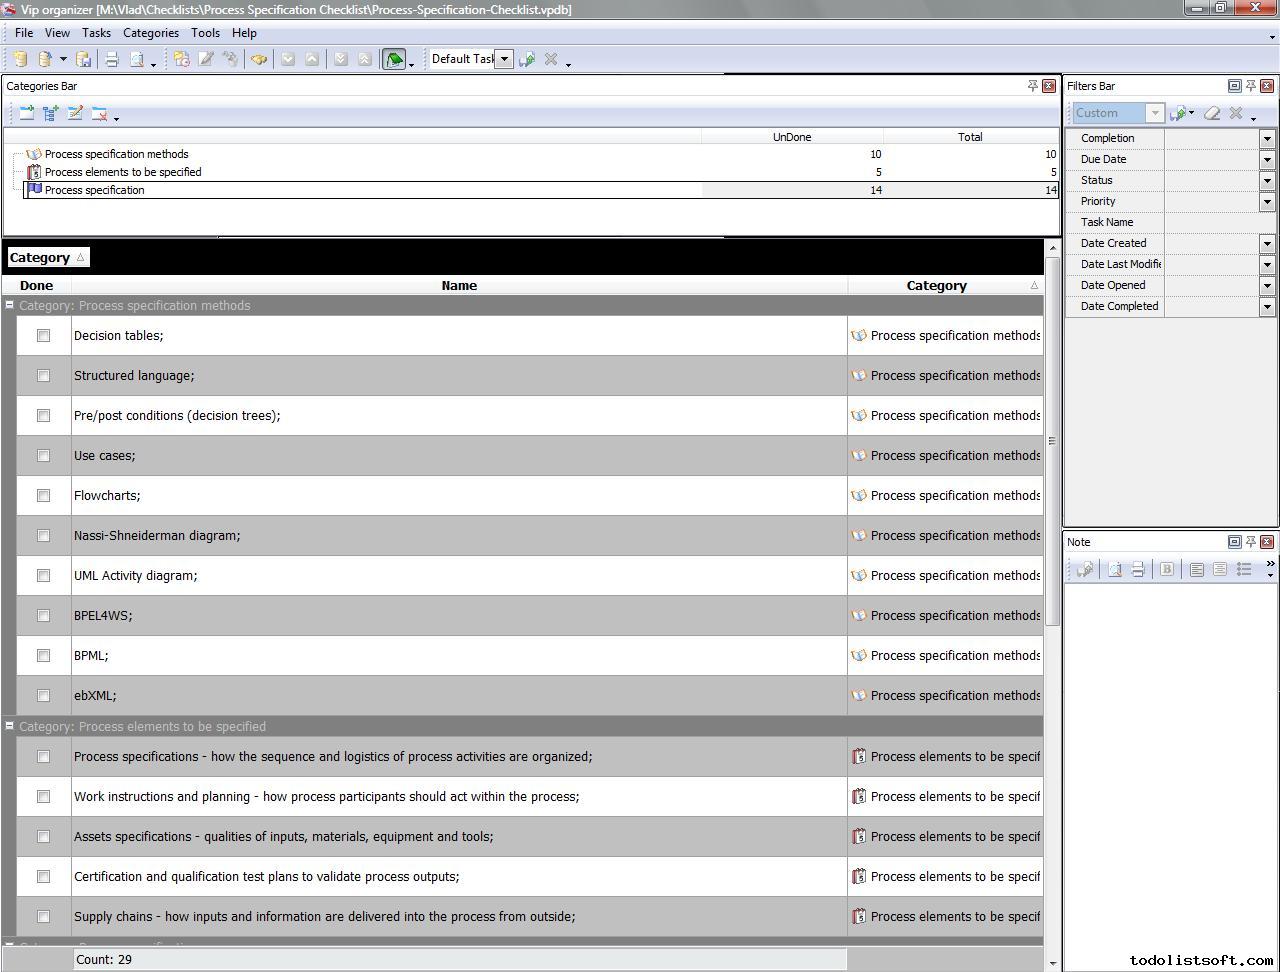Click the Edit Category icon in Categories Bar
The width and height of the screenshot is (1280, 972).
click(75, 114)
